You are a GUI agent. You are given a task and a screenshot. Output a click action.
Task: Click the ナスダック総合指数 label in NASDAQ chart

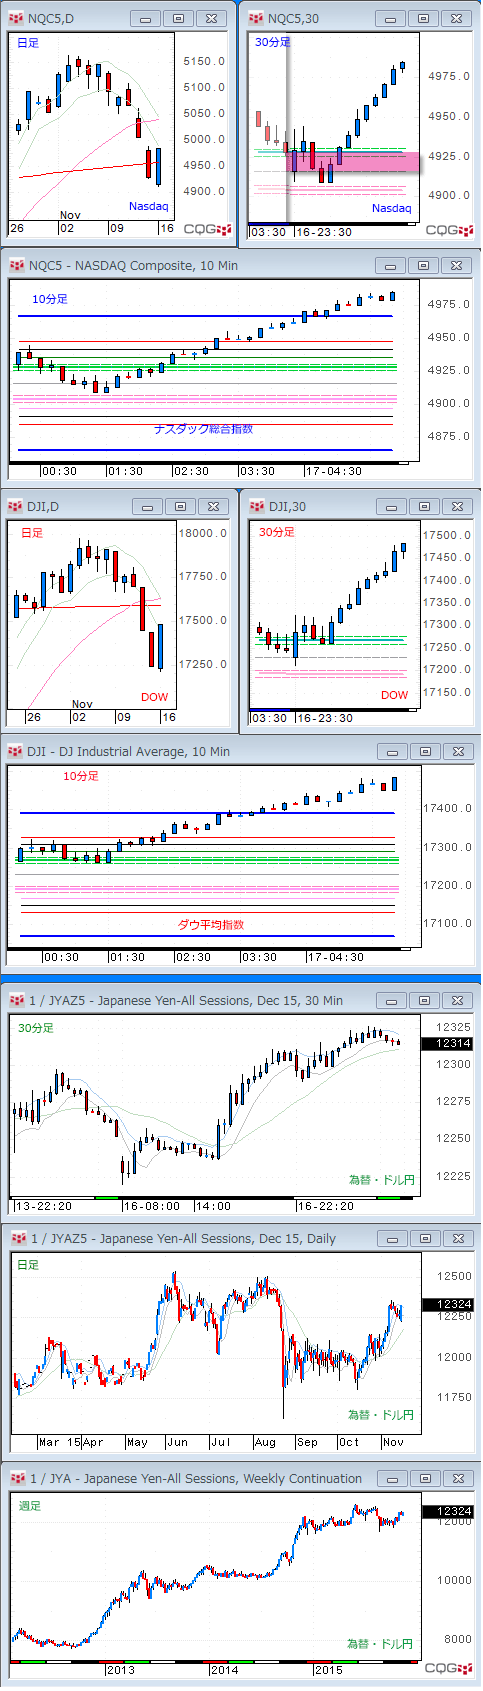coord(204,428)
